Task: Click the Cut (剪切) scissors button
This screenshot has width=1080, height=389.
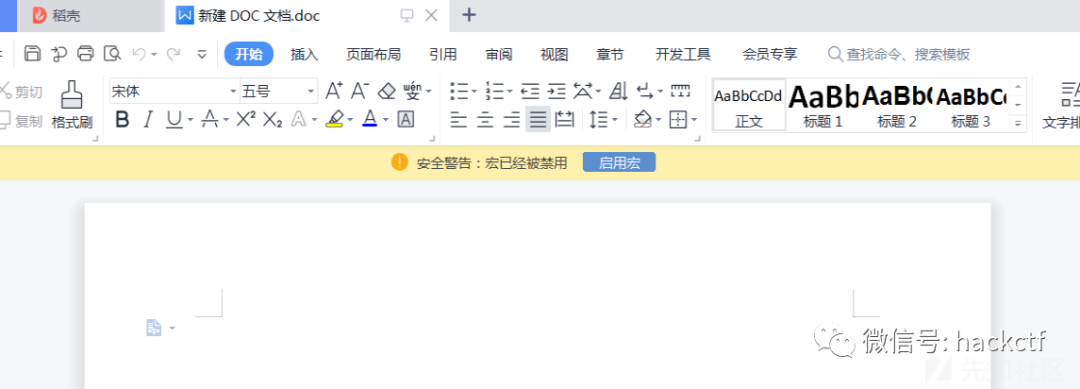Action: (21, 92)
